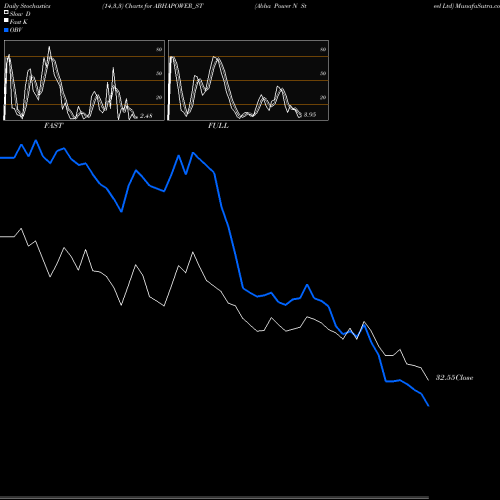Click the 20 level label in FAST chart
The height and width of the screenshot is (500, 500).
coord(159,97)
